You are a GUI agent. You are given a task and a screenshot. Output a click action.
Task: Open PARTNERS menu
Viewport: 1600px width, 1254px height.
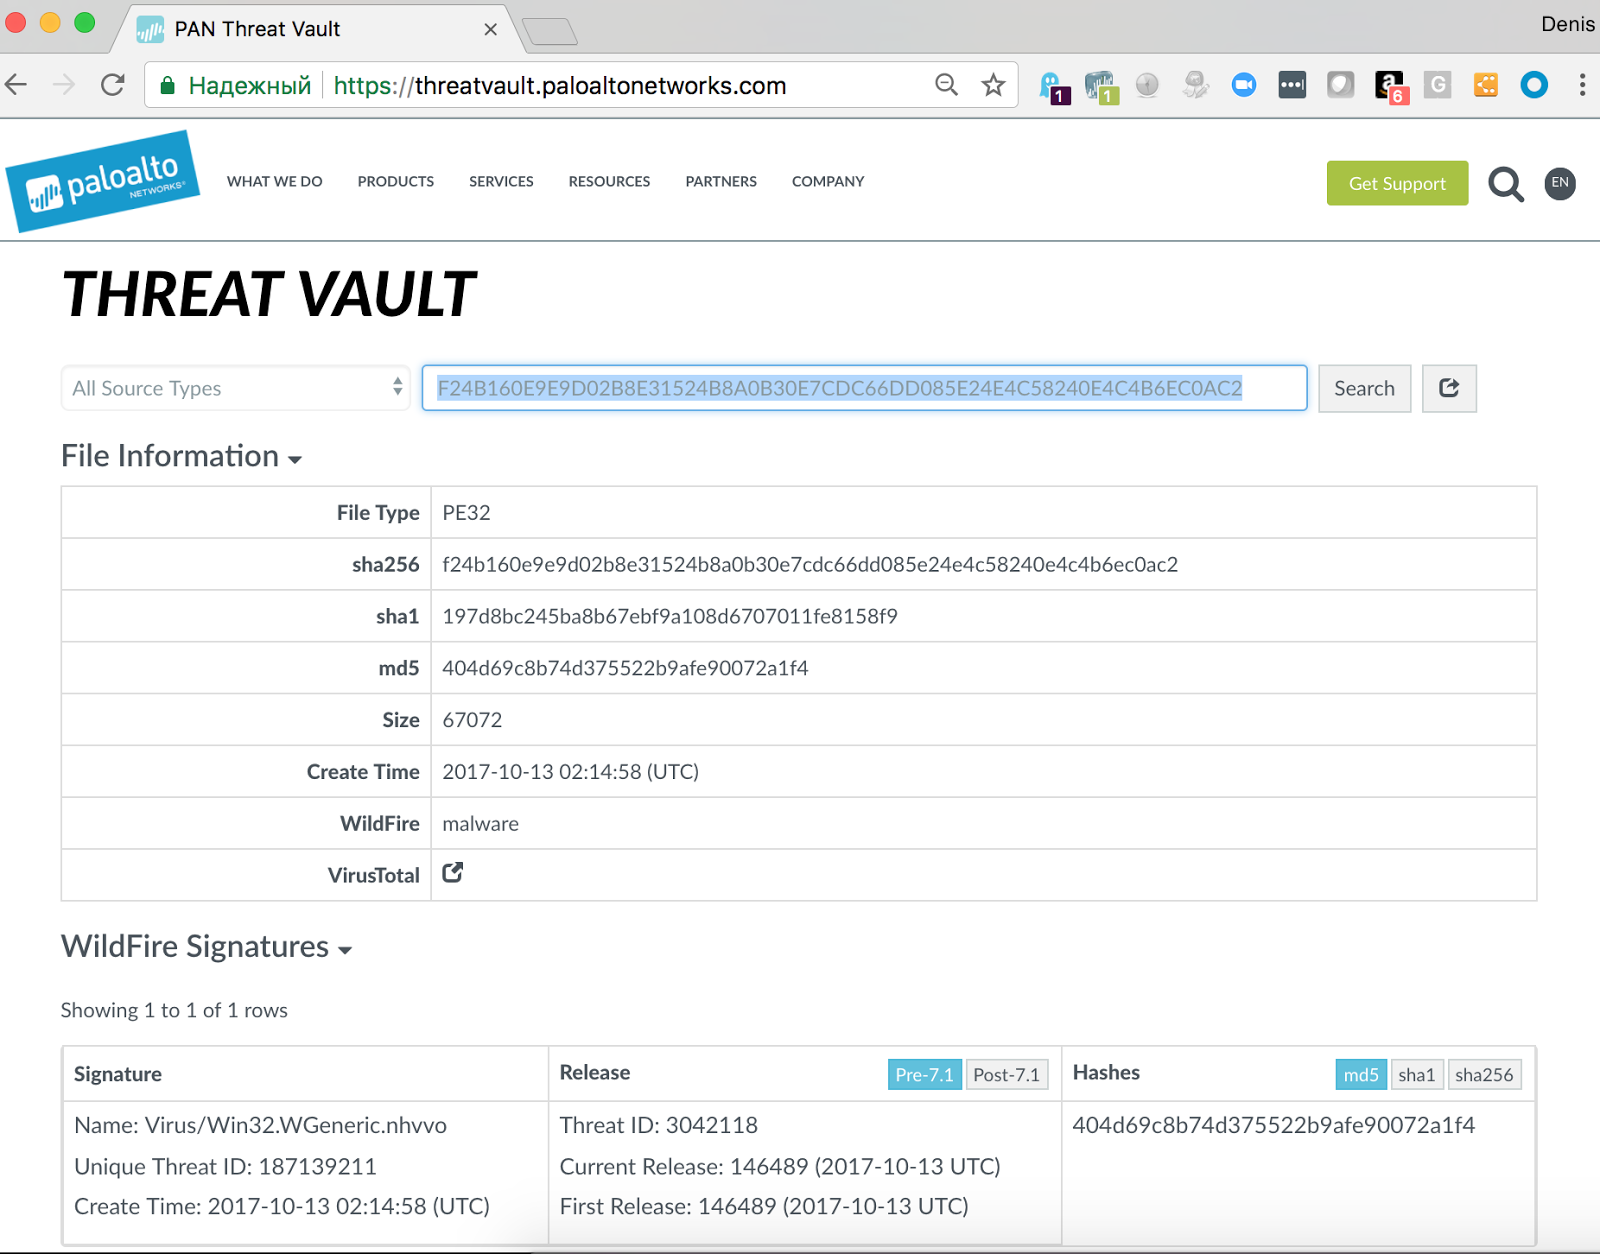721,182
